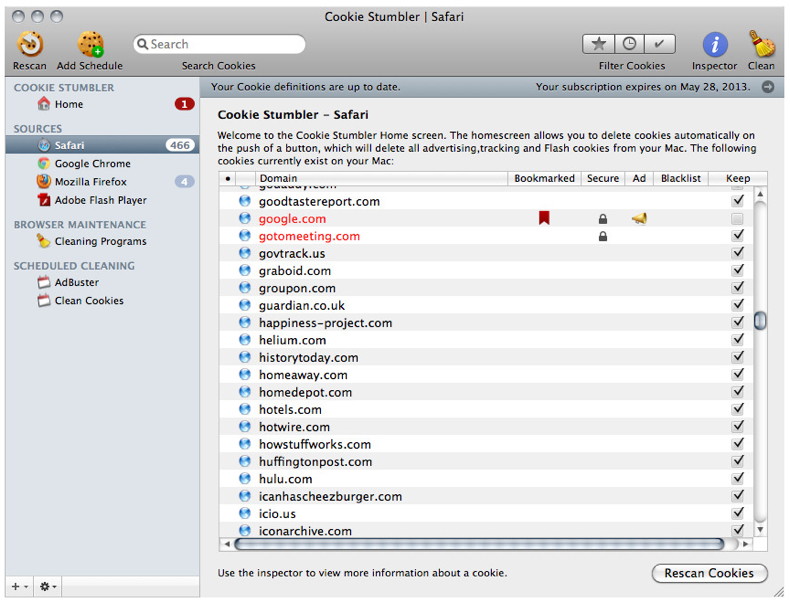The image size is (790, 603).
Task: Click the Clean broom icon
Action: (761, 44)
